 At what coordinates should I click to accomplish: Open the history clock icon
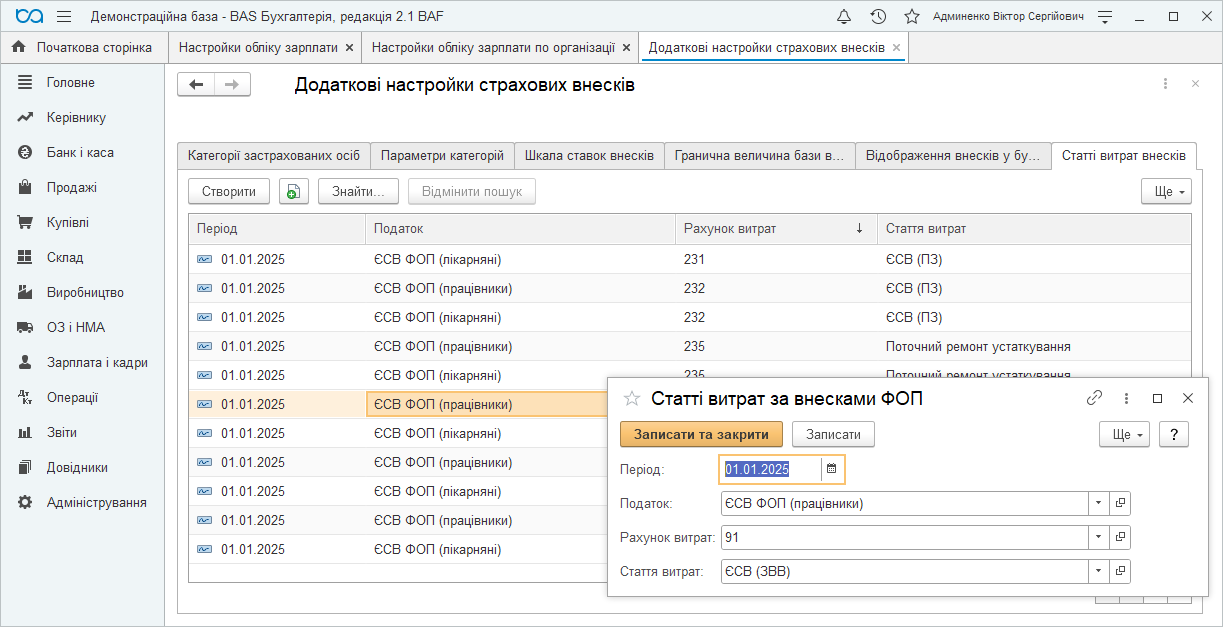pyautogui.click(x=878, y=17)
